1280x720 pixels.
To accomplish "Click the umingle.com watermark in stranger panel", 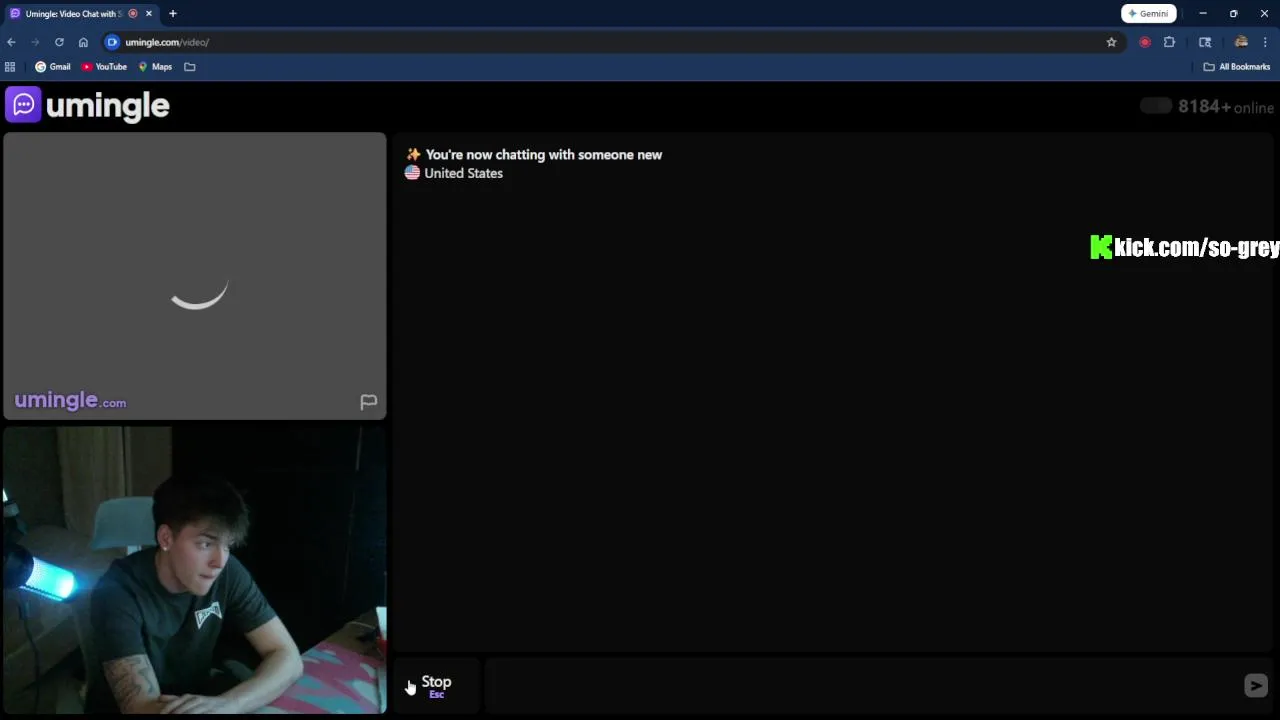I will [x=70, y=401].
